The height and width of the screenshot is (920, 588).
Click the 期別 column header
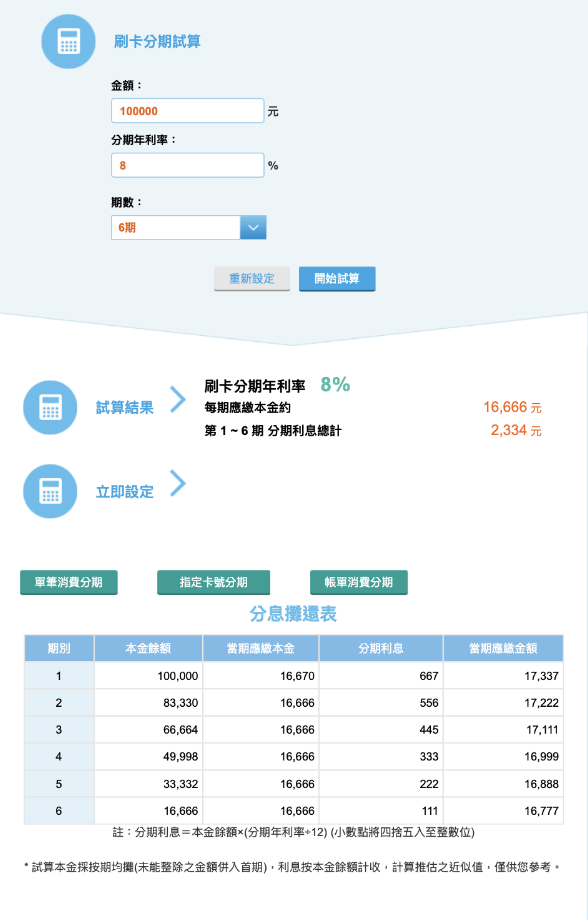pyautogui.click(x=59, y=648)
